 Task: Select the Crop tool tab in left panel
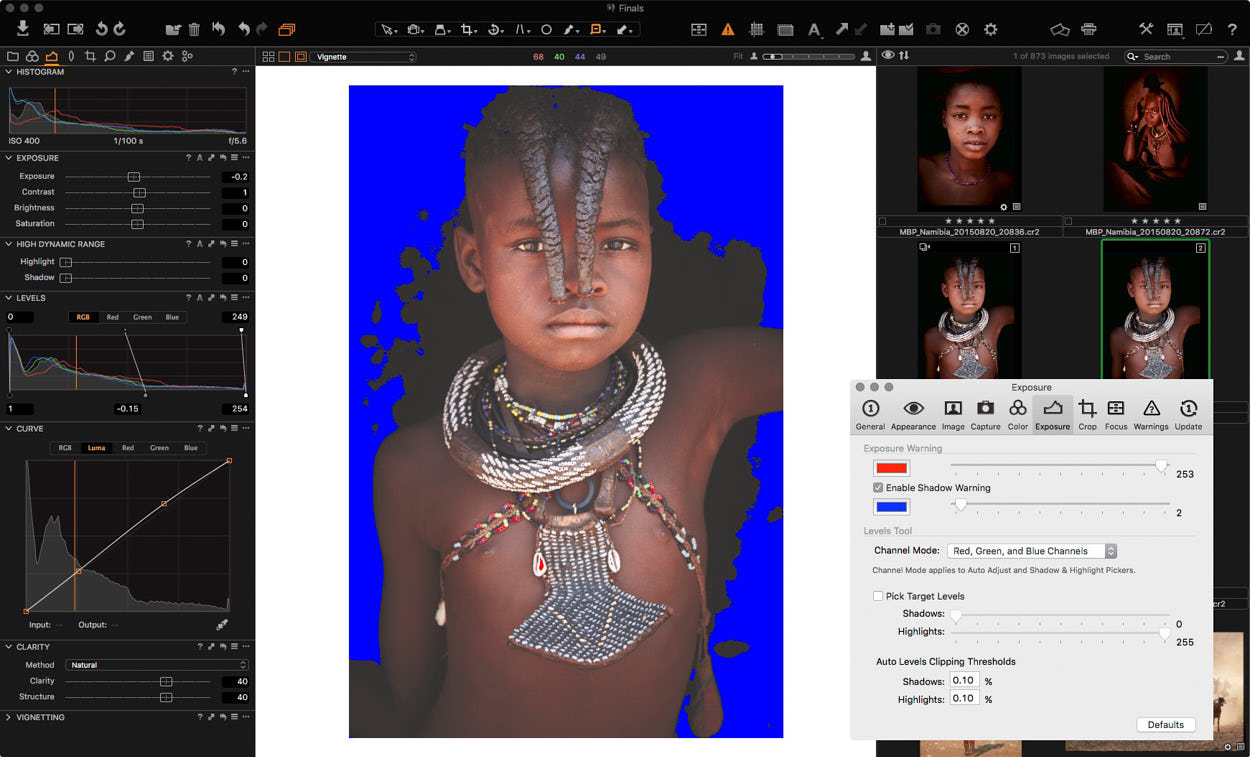point(89,56)
